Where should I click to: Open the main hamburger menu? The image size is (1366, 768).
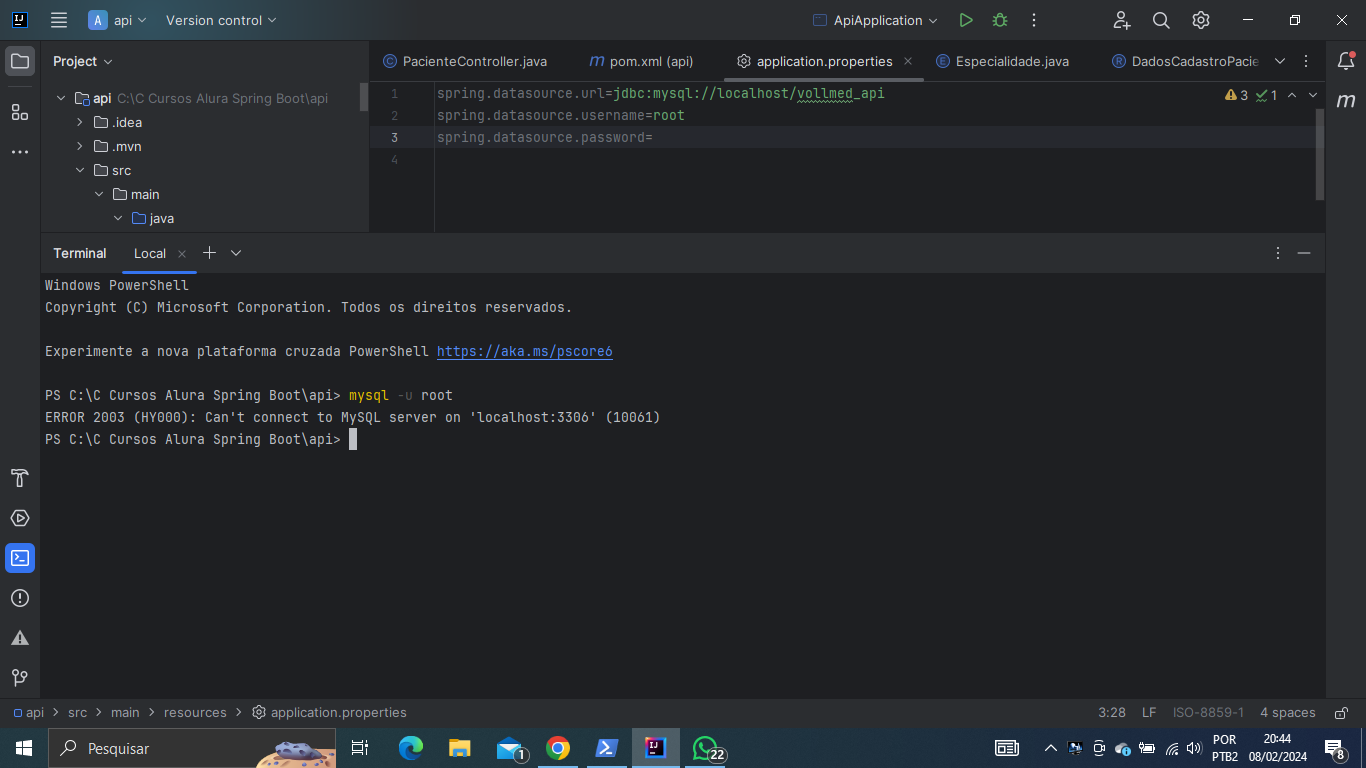[x=59, y=20]
